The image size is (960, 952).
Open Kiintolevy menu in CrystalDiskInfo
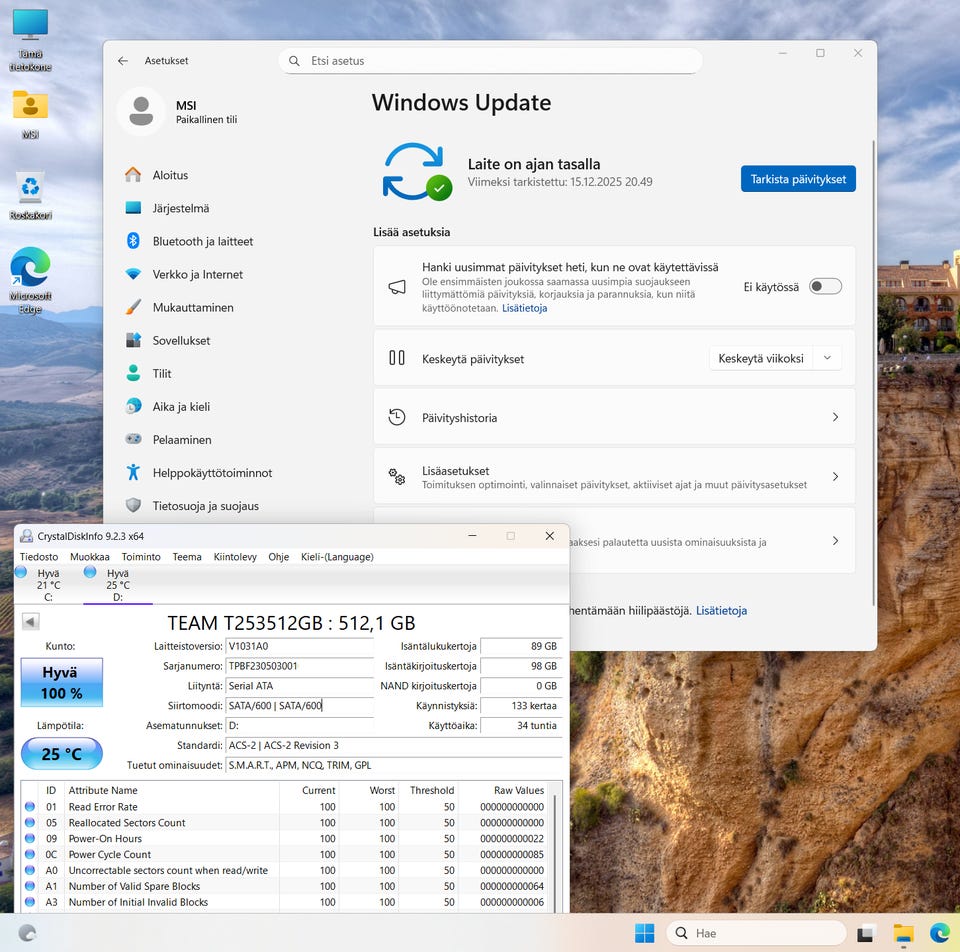(235, 557)
